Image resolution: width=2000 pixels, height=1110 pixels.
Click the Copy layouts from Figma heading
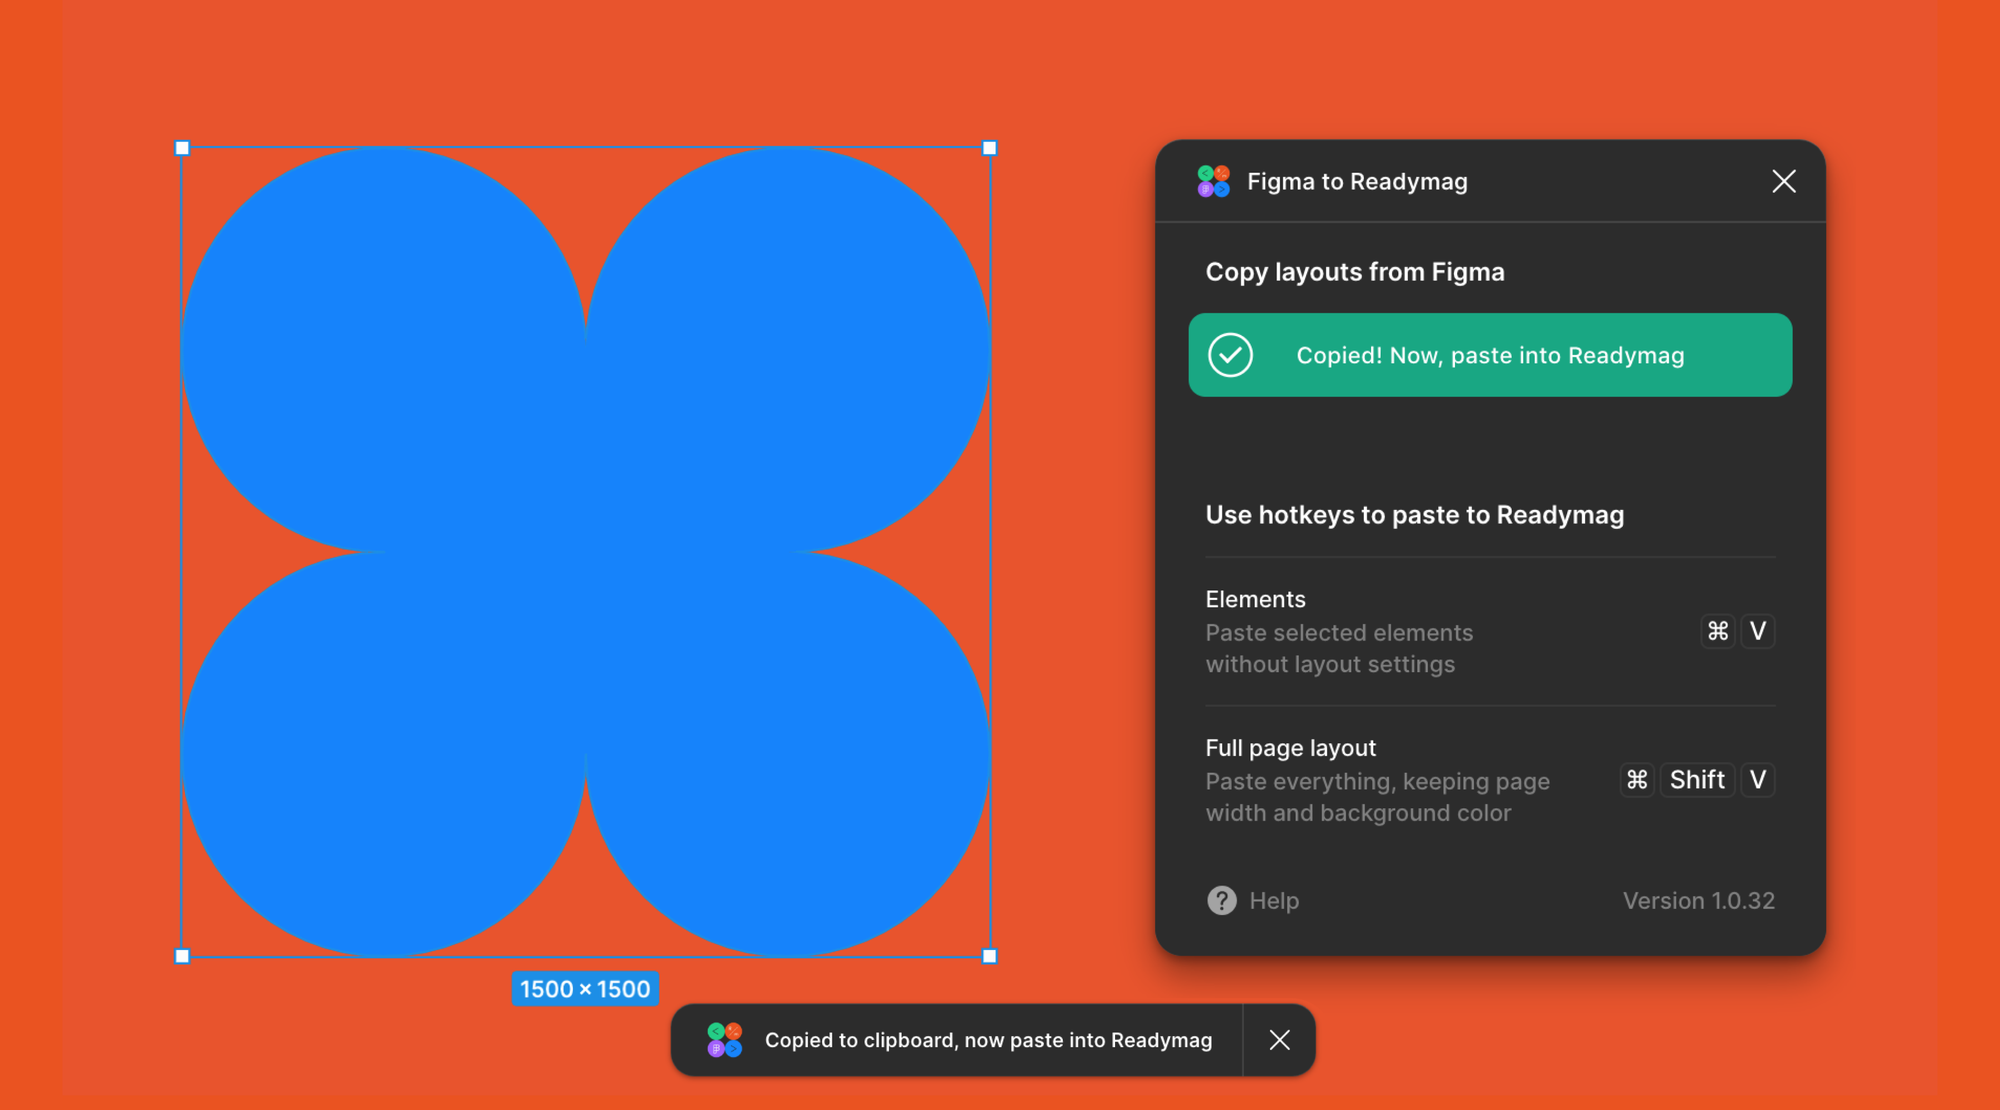coord(1355,271)
